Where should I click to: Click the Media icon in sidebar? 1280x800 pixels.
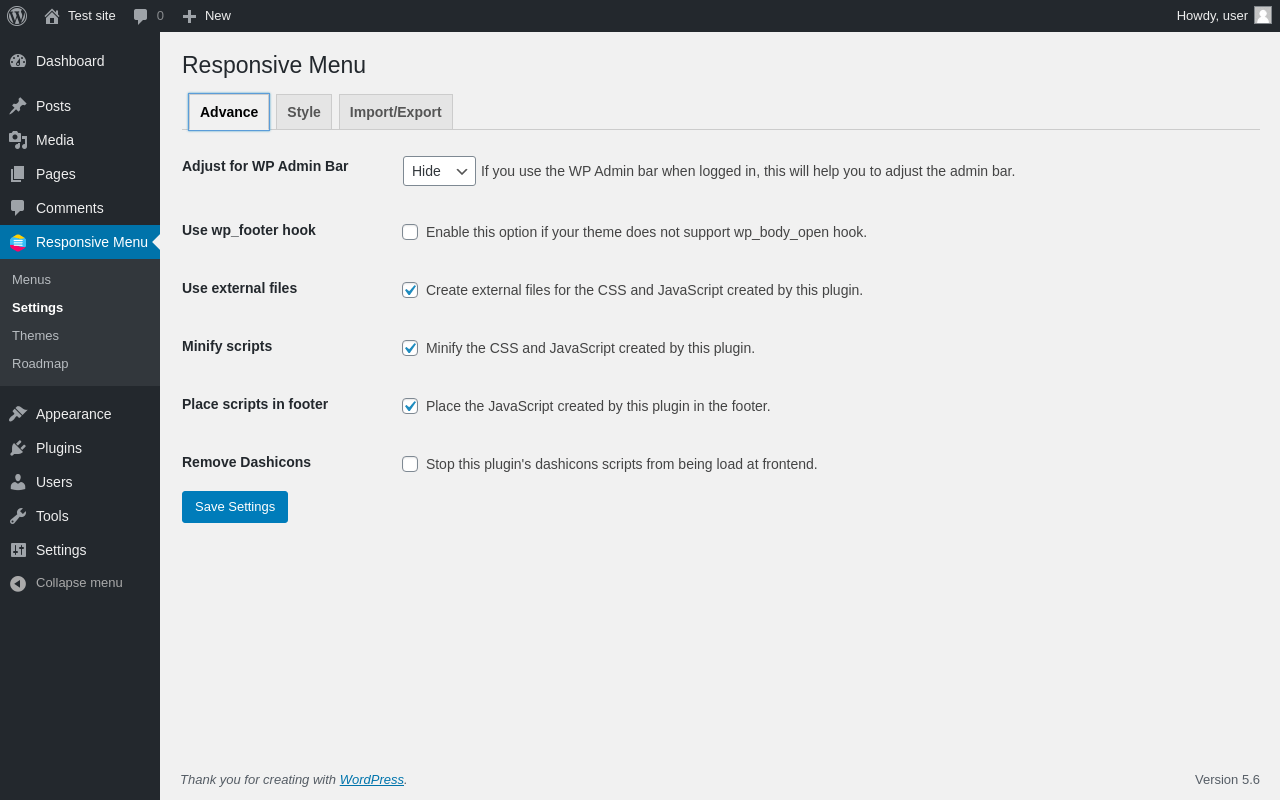pos(18,140)
